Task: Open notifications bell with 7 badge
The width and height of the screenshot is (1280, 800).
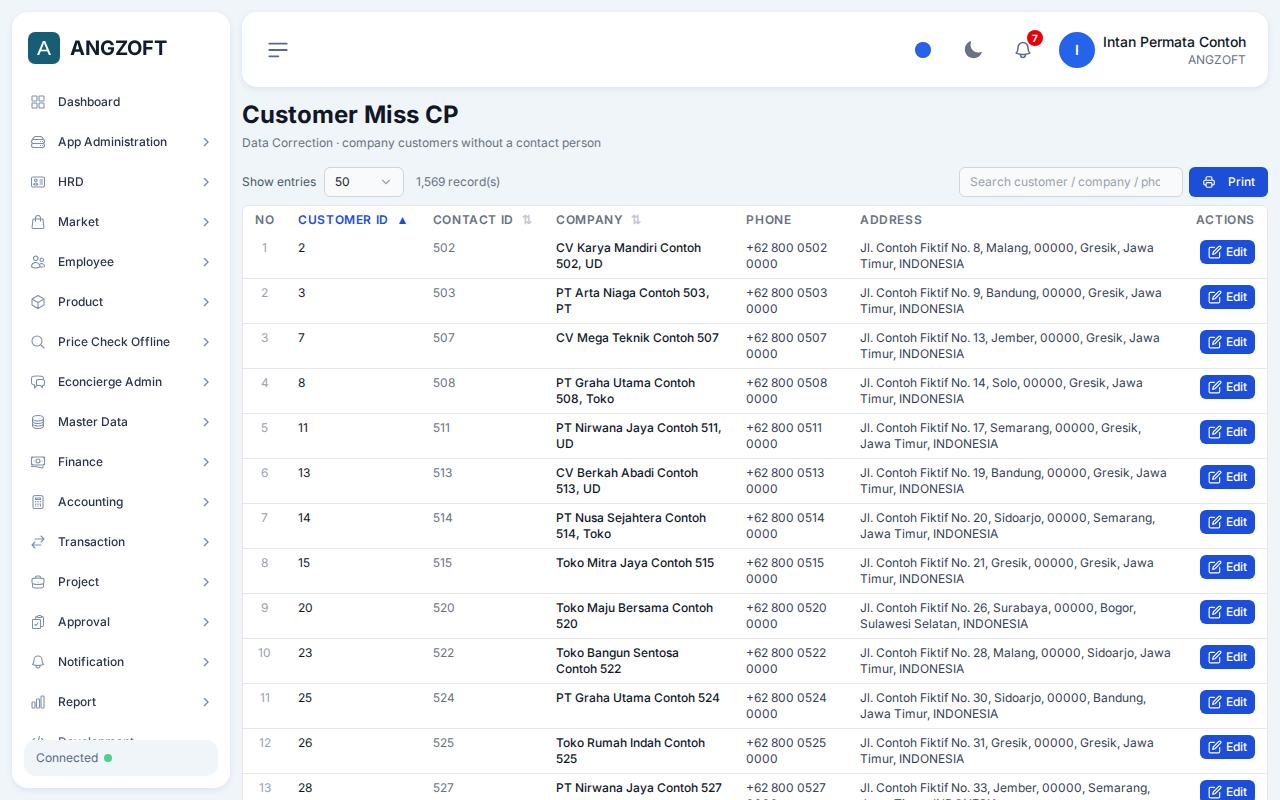Action: click(x=1023, y=50)
